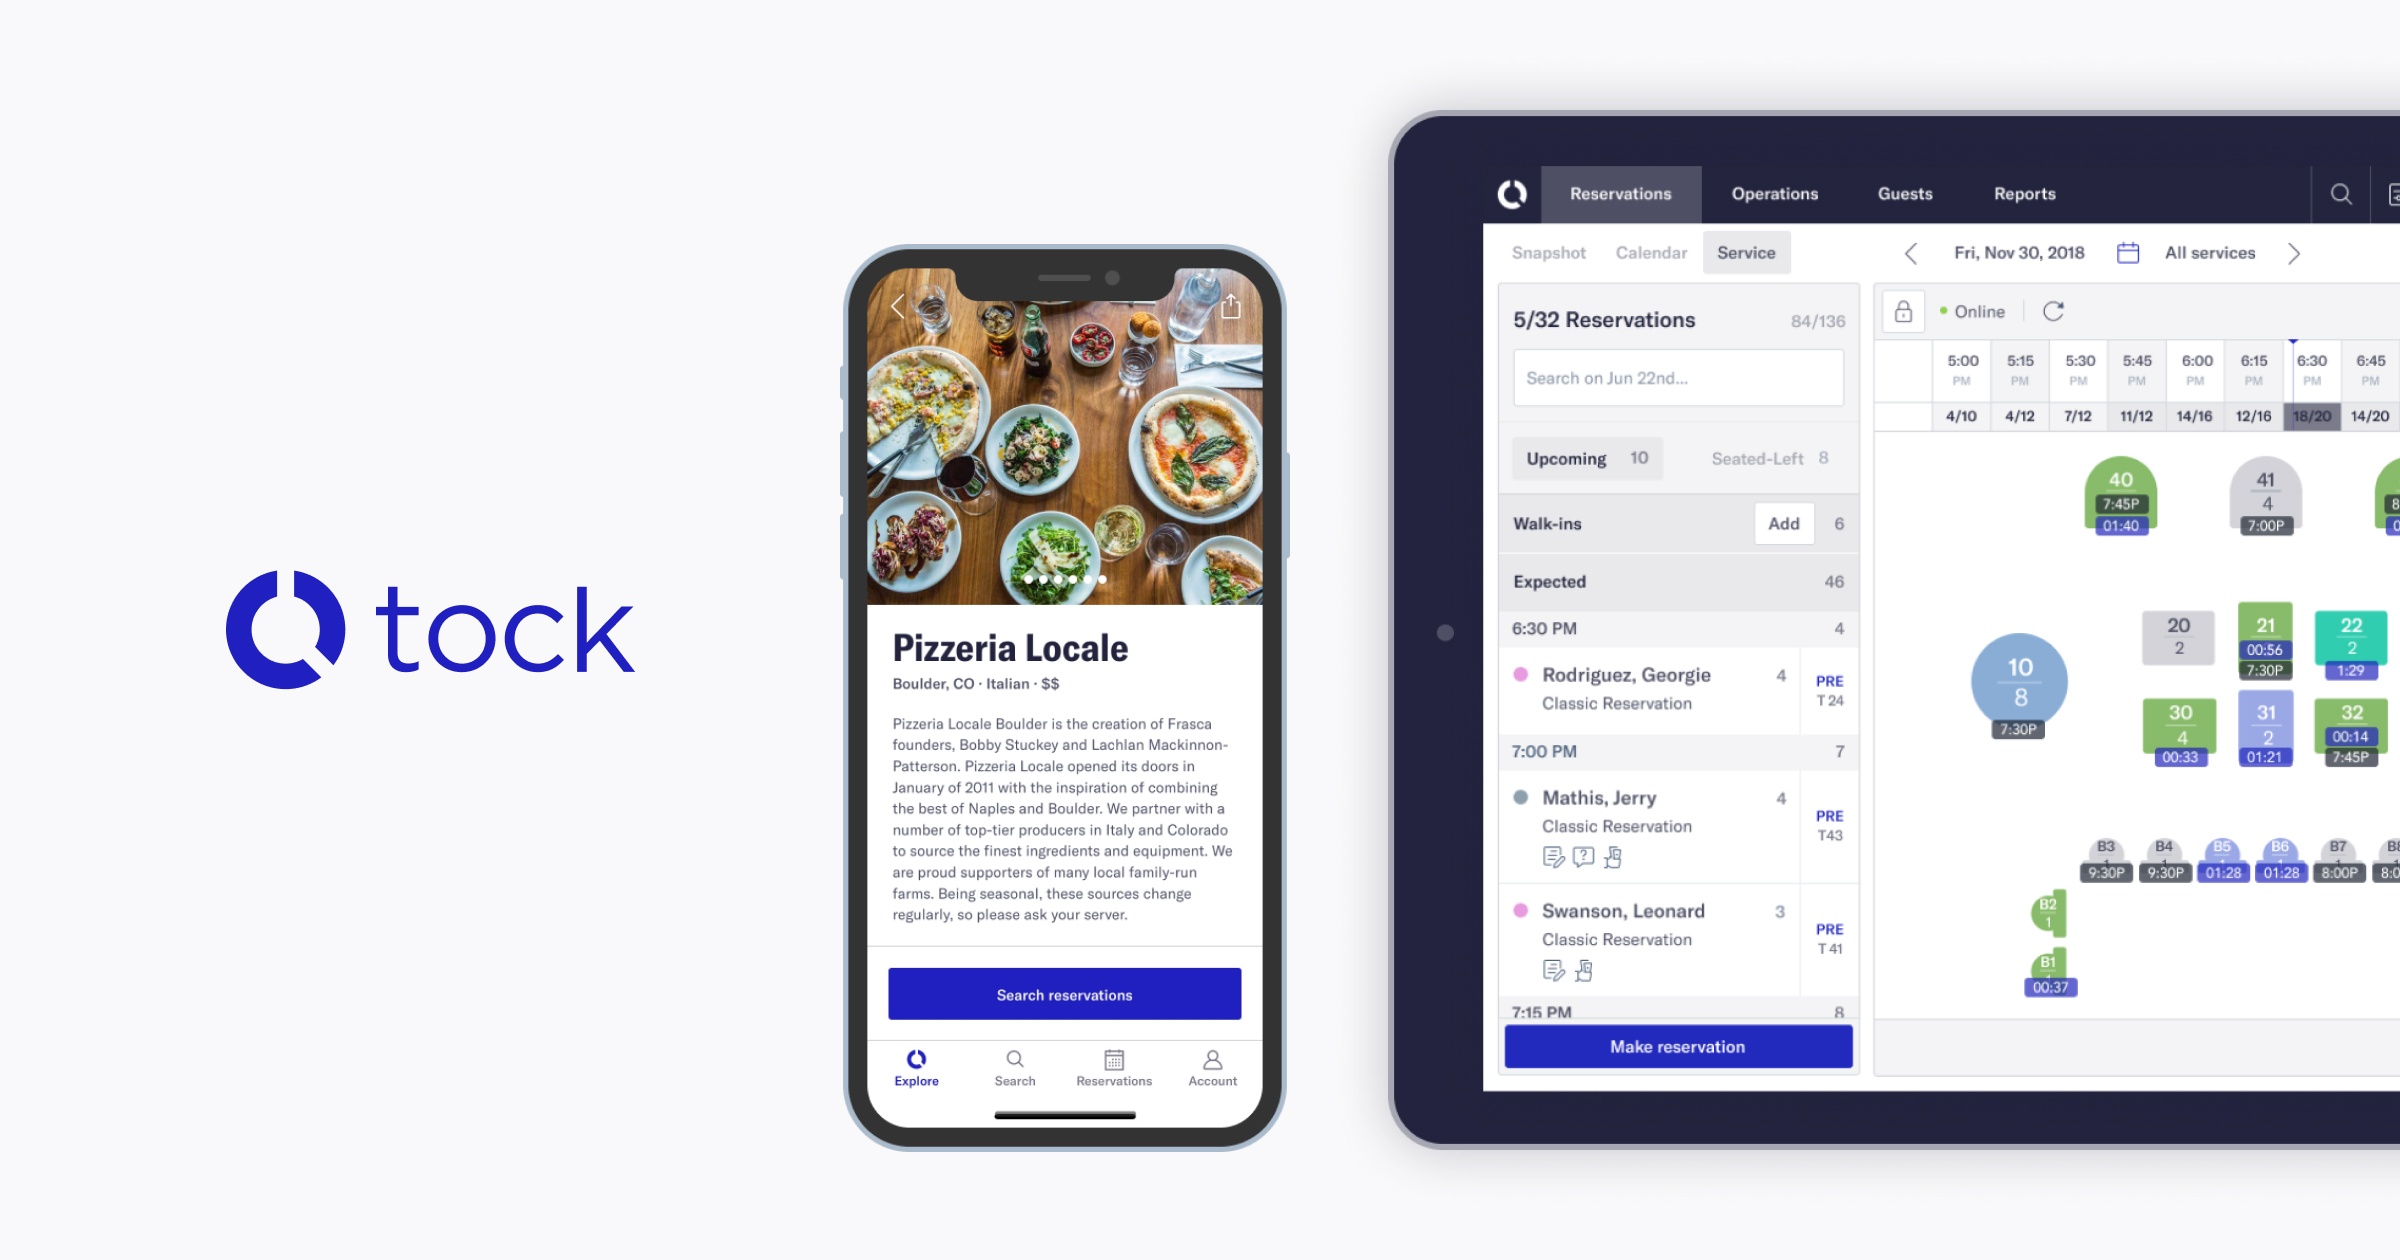Click the Make reservation blue button
2400x1260 pixels.
pyautogui.click(x=1678, y=1046)
